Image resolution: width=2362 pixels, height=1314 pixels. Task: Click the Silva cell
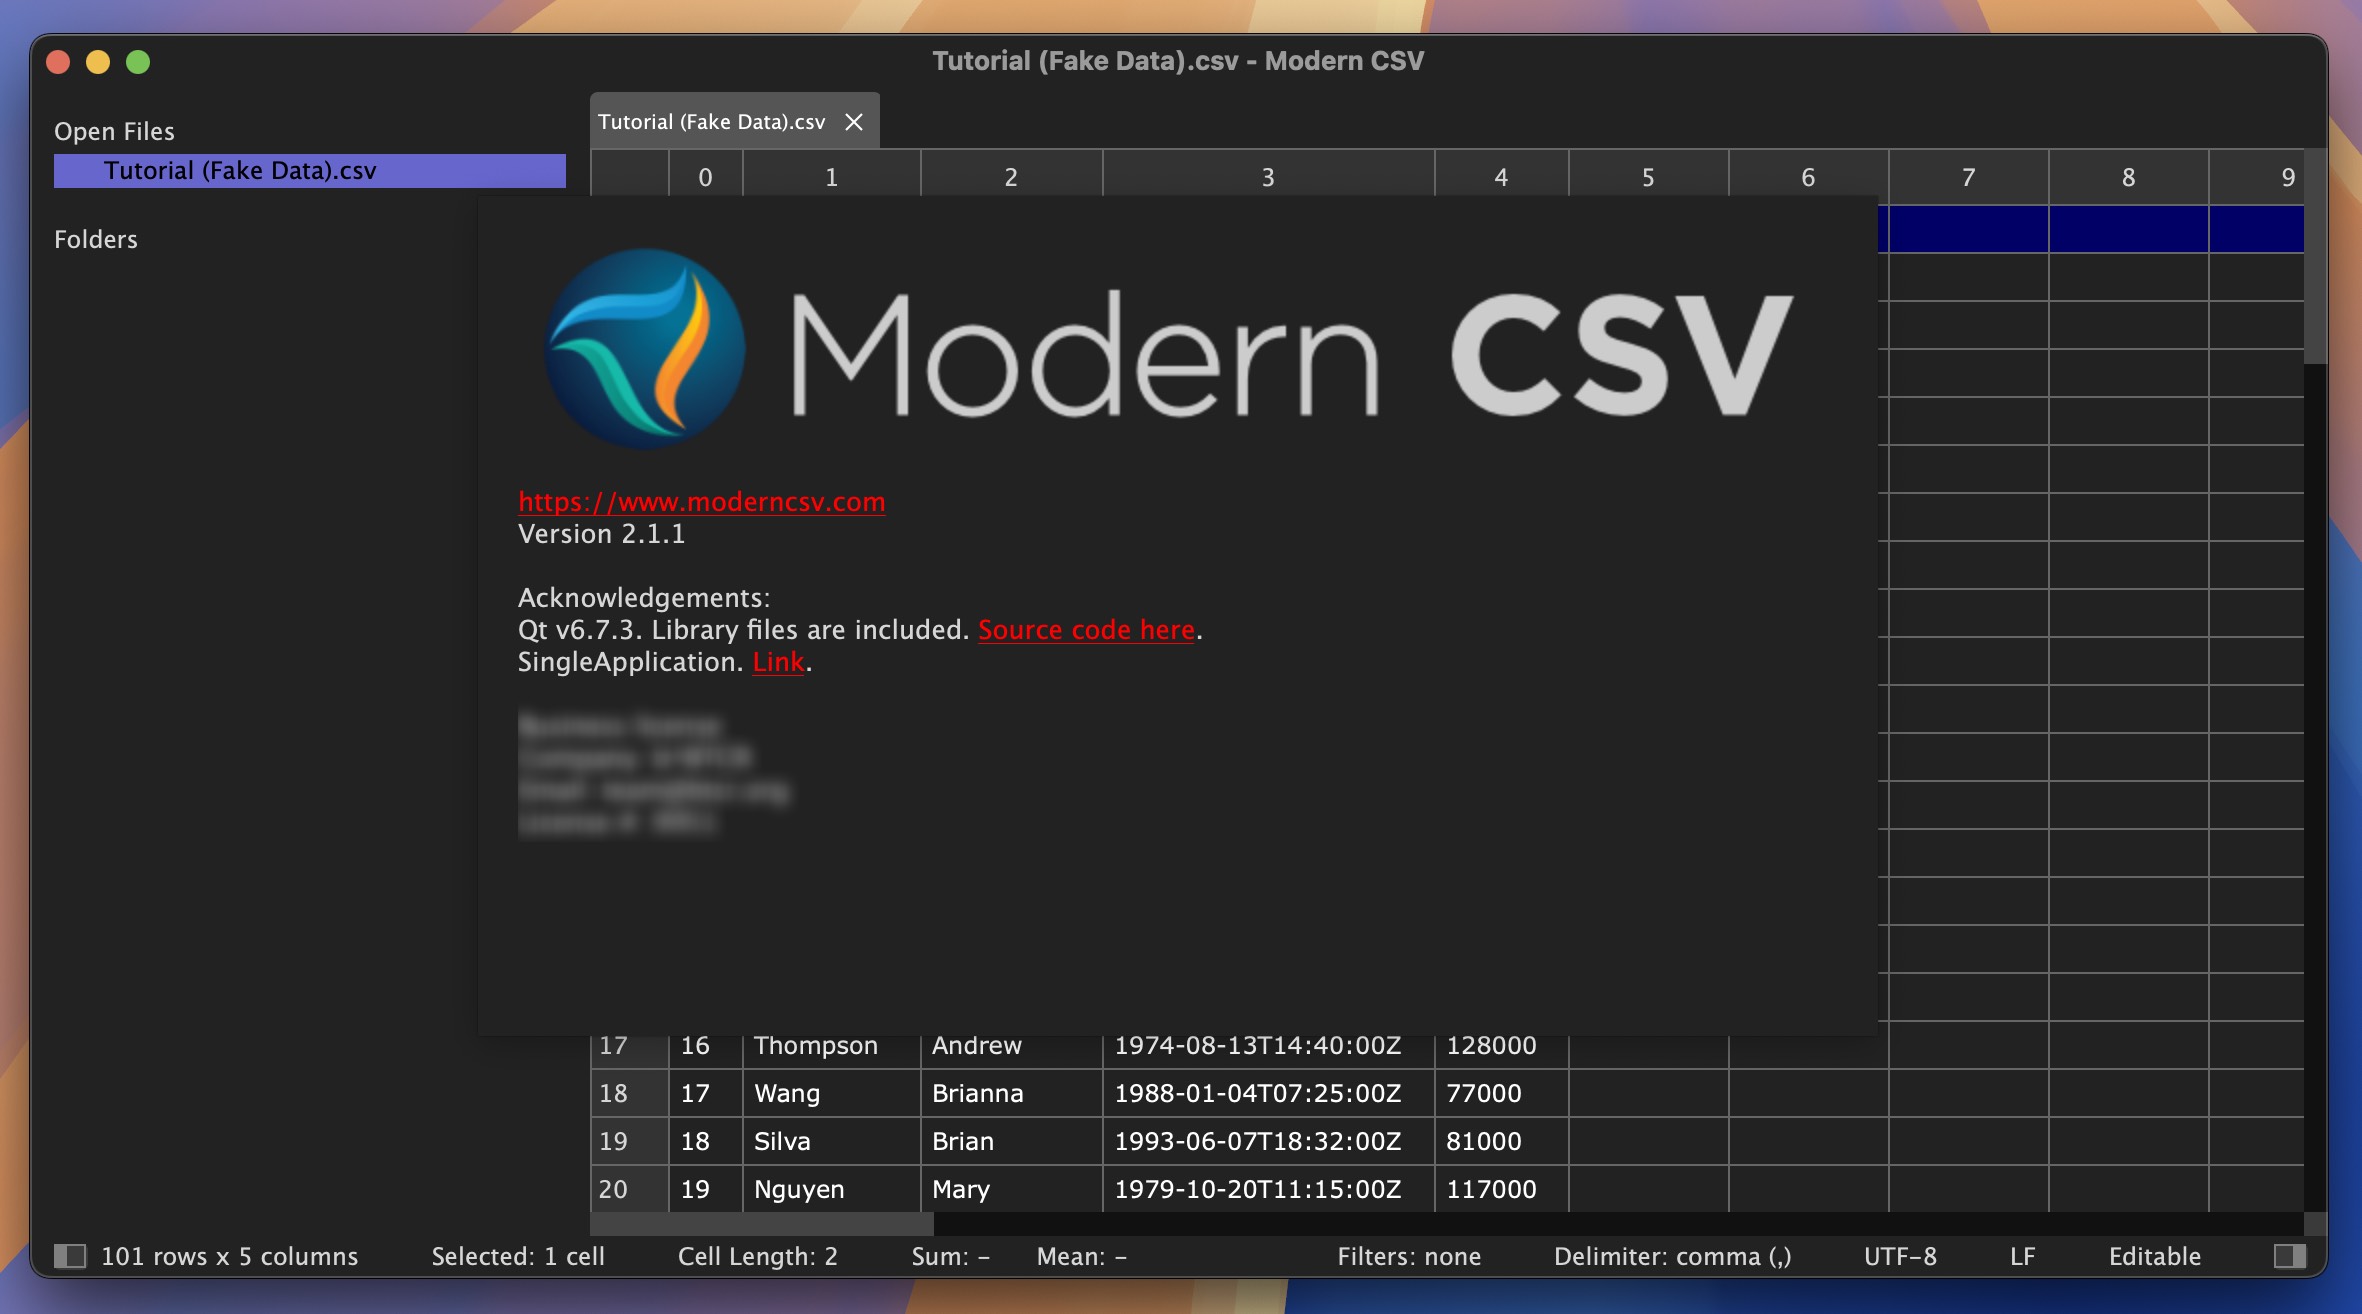click(831, 1141)
